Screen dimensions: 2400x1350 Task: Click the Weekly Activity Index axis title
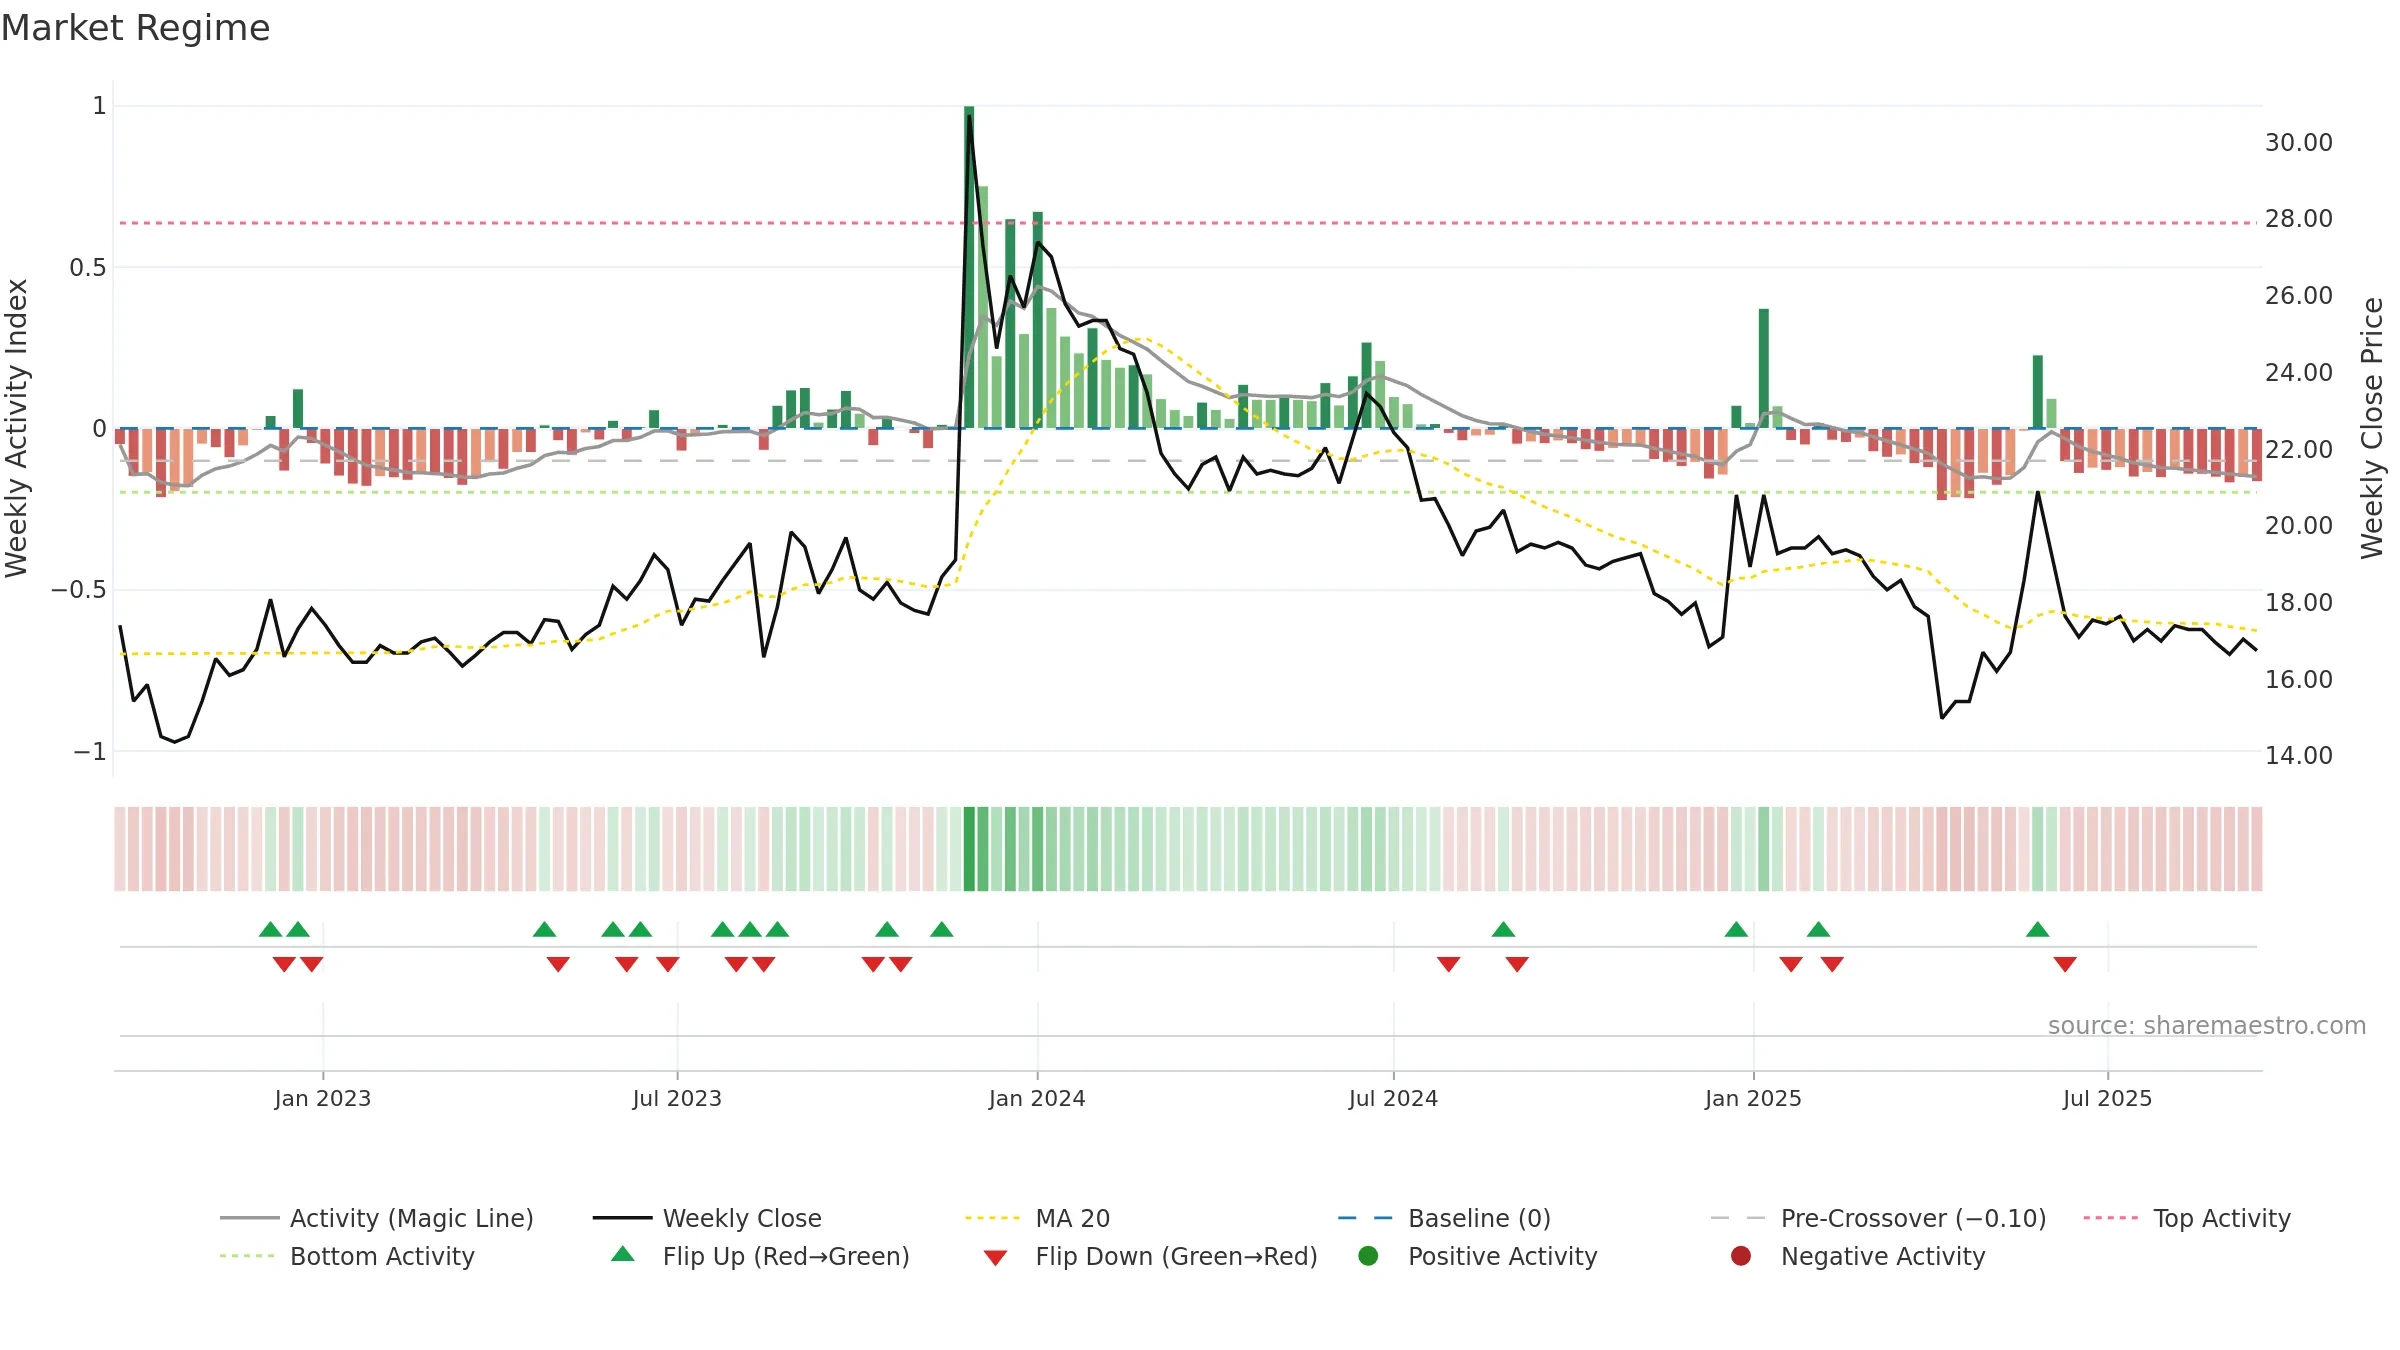click(16, 428)
